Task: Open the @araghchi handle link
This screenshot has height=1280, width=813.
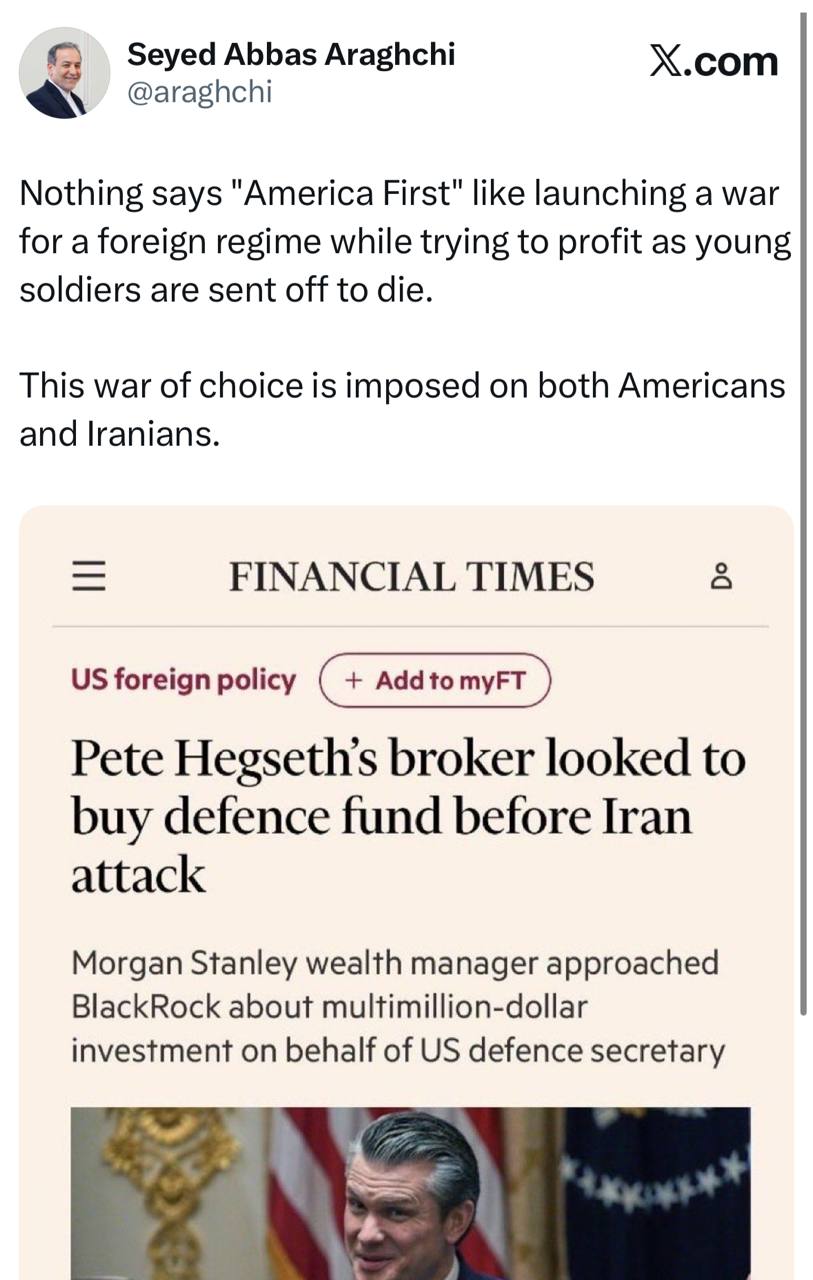Action: tap(199, 93)
